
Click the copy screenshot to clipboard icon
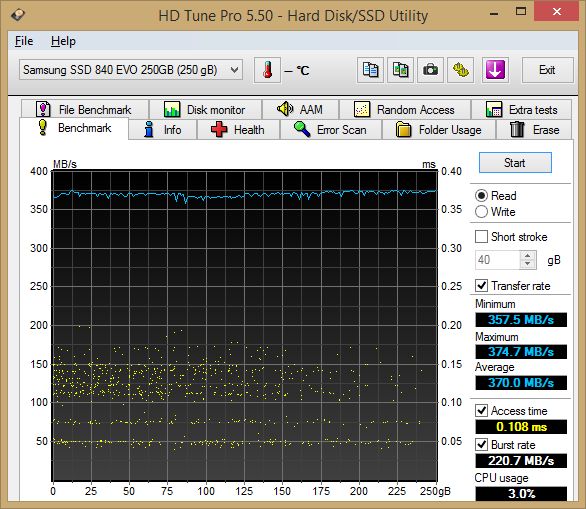click(400, 70)
